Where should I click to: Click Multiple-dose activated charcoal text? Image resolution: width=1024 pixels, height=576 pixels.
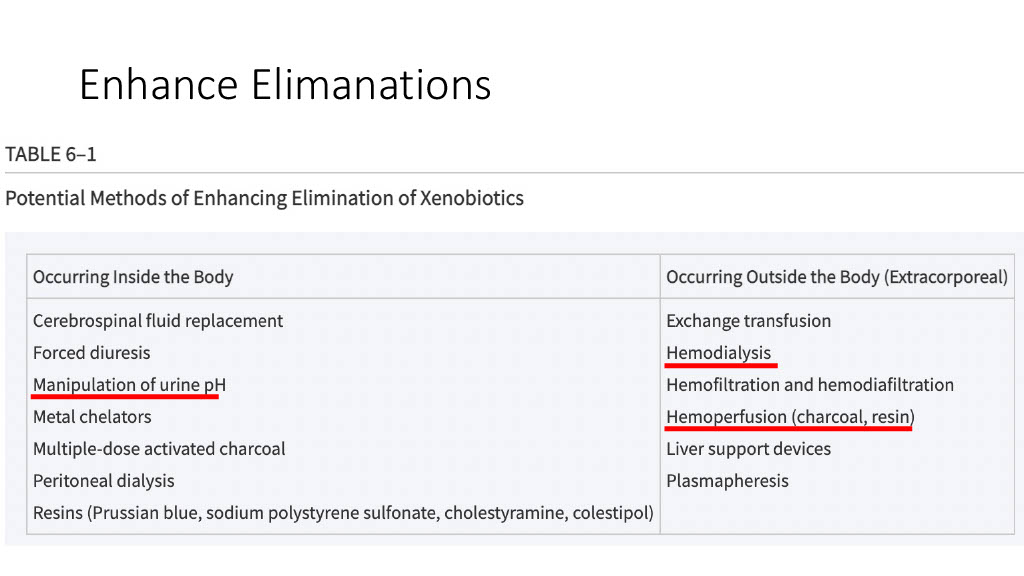(x=159, y=449)
